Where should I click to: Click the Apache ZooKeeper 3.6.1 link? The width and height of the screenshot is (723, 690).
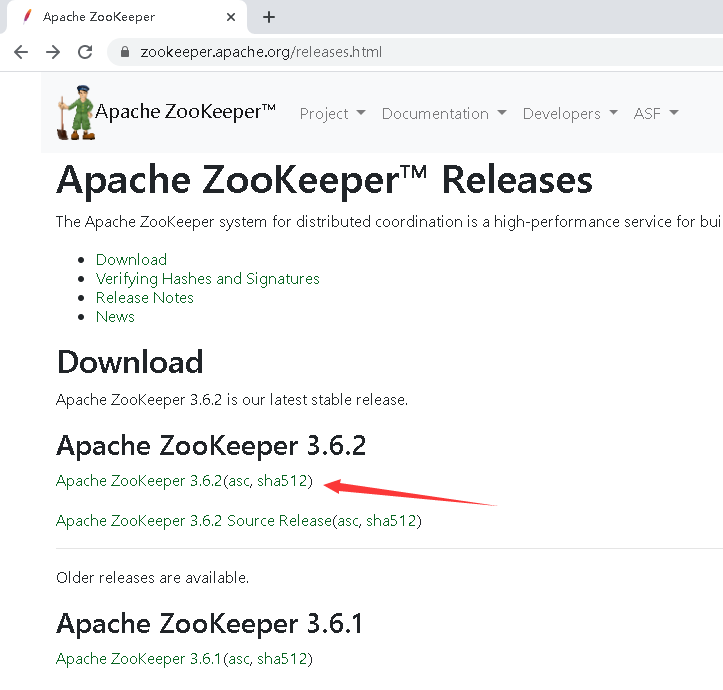point(138,659)
